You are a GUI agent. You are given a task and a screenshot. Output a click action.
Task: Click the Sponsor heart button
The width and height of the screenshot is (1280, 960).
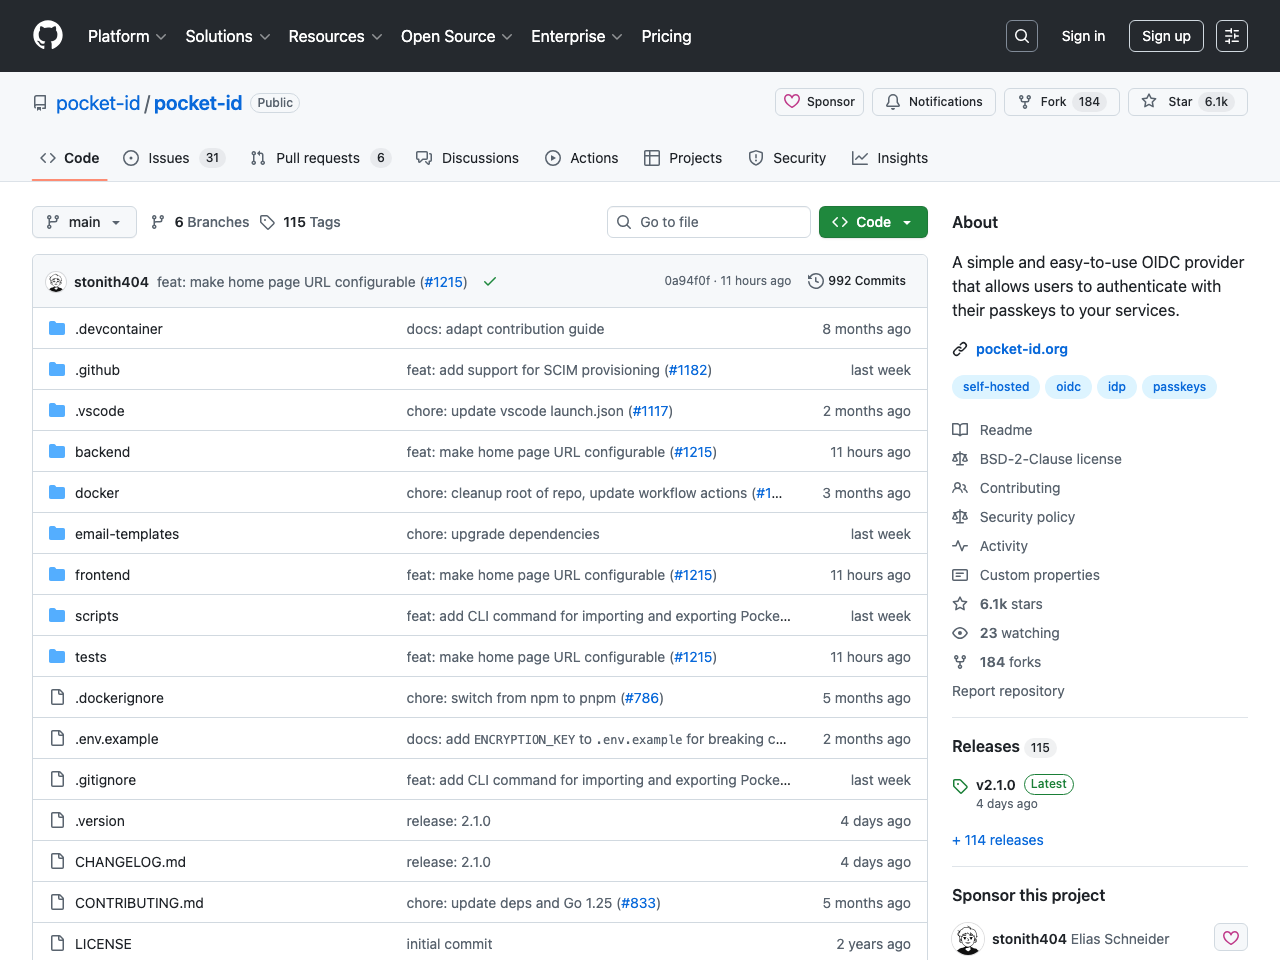tap(819, 102)
